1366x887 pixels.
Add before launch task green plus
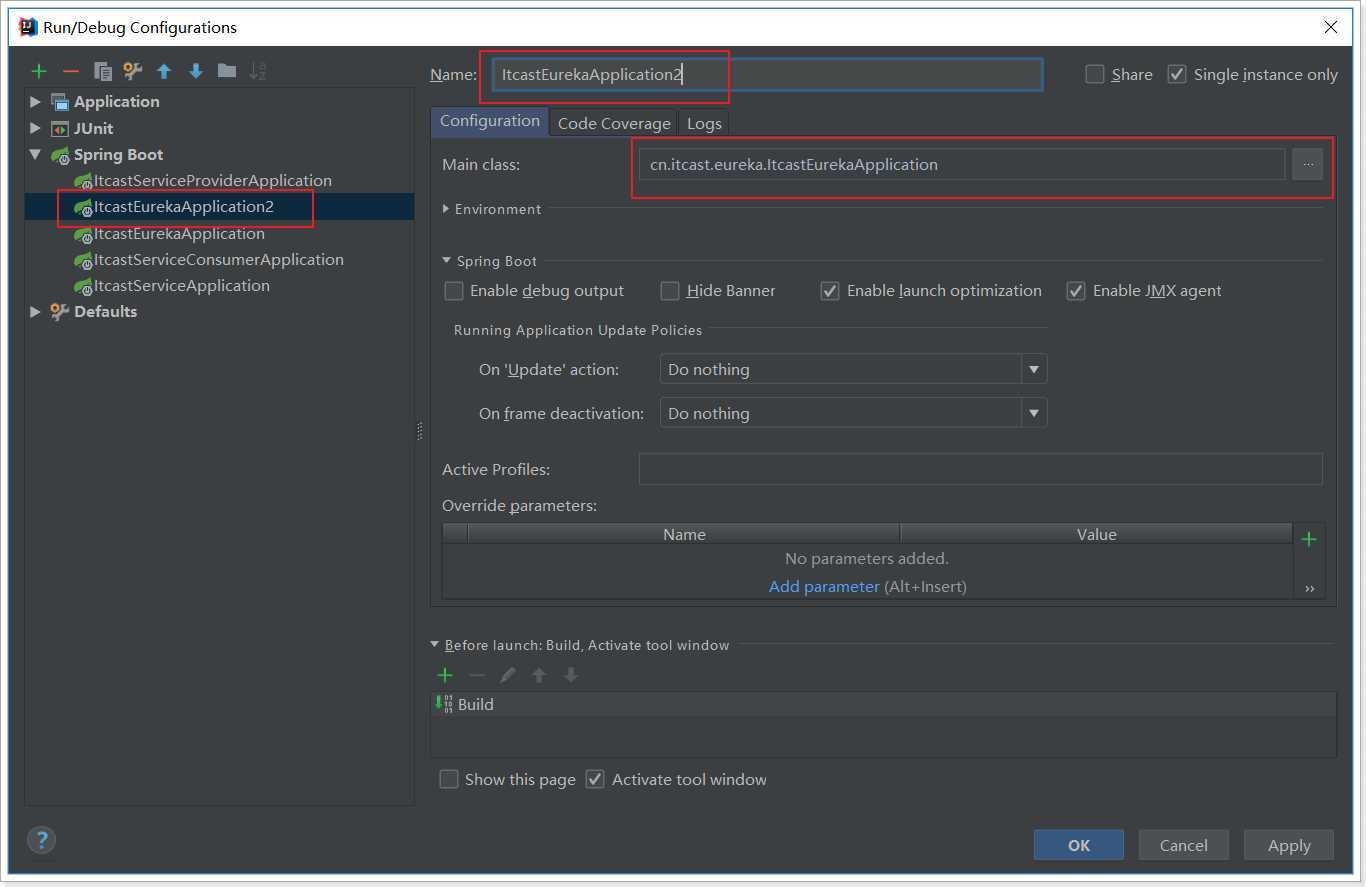pyautogui.click(x=445, y=675)
